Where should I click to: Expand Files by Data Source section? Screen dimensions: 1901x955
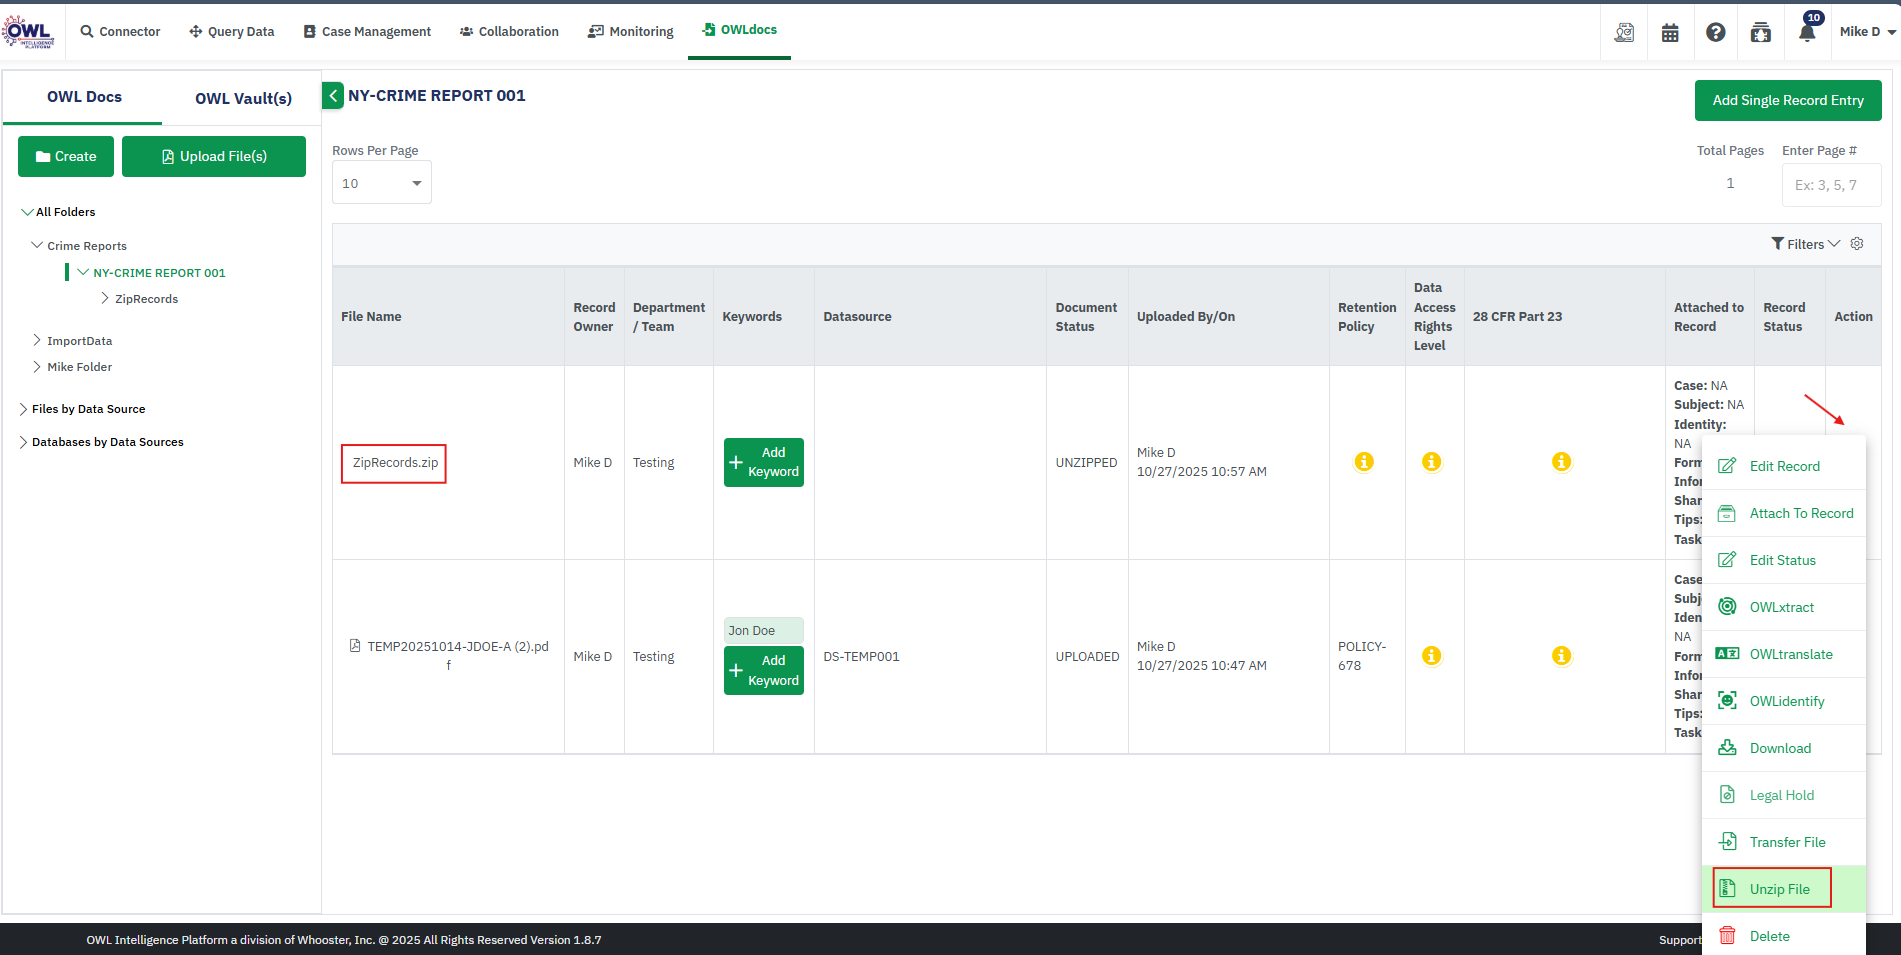click(23, 409)
